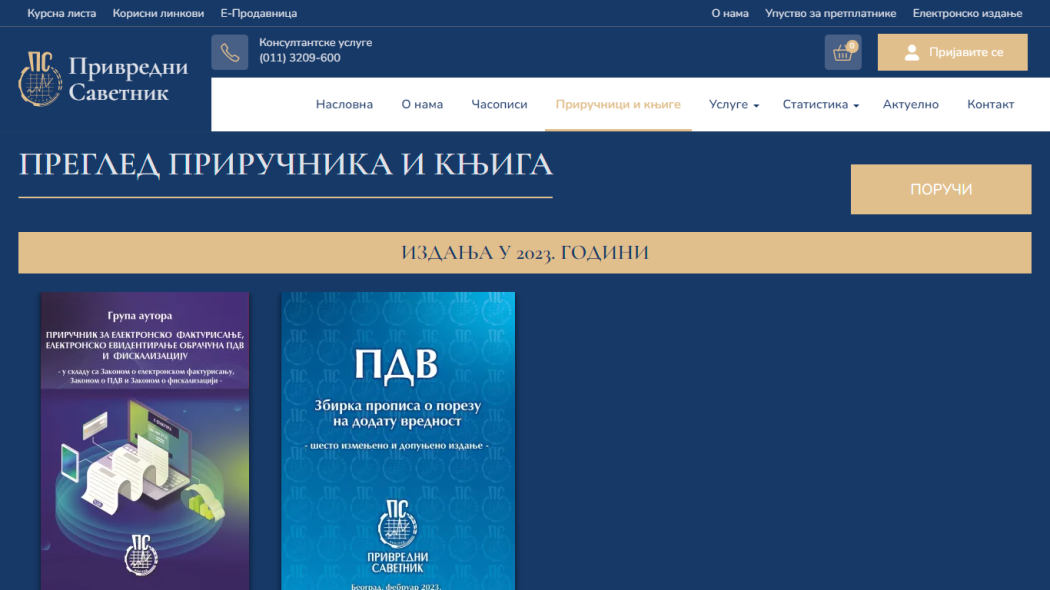Click the phone icon for consulting services
The image size is (1050, 590).
[229, 52]
